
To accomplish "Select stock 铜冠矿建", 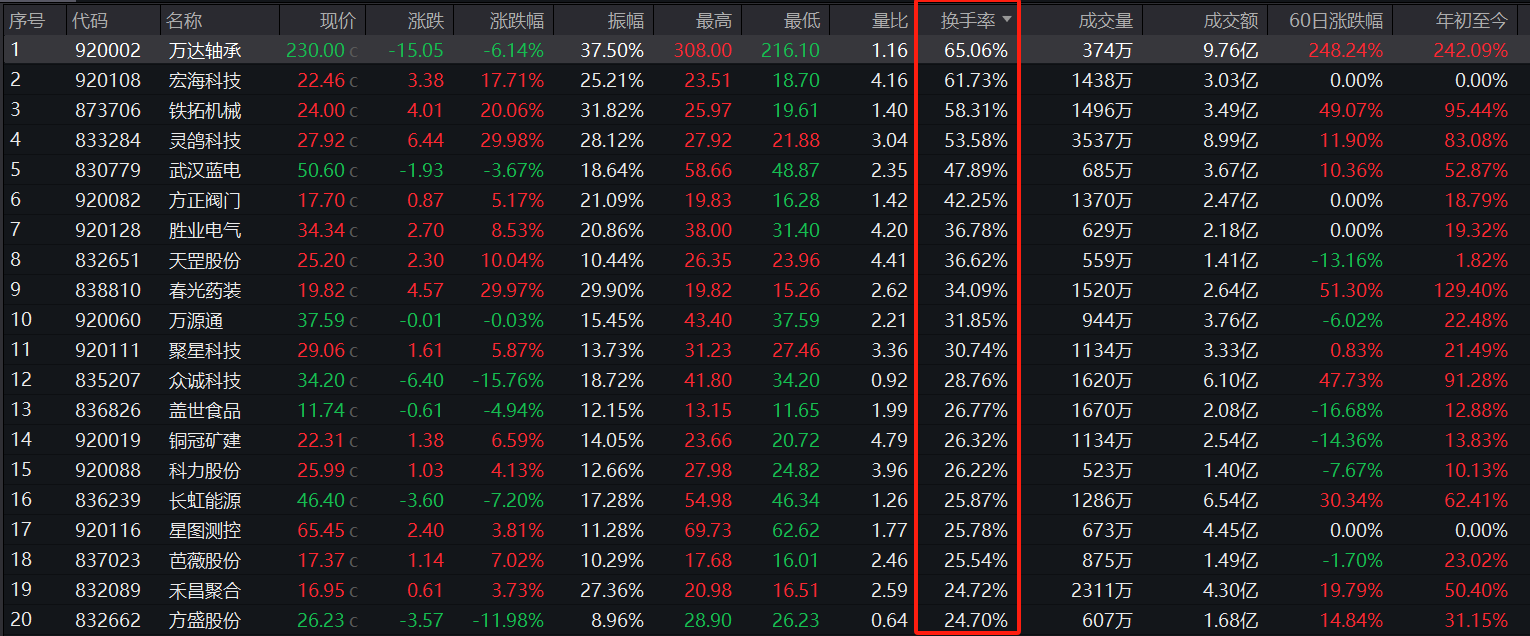I will click(205, 440).
